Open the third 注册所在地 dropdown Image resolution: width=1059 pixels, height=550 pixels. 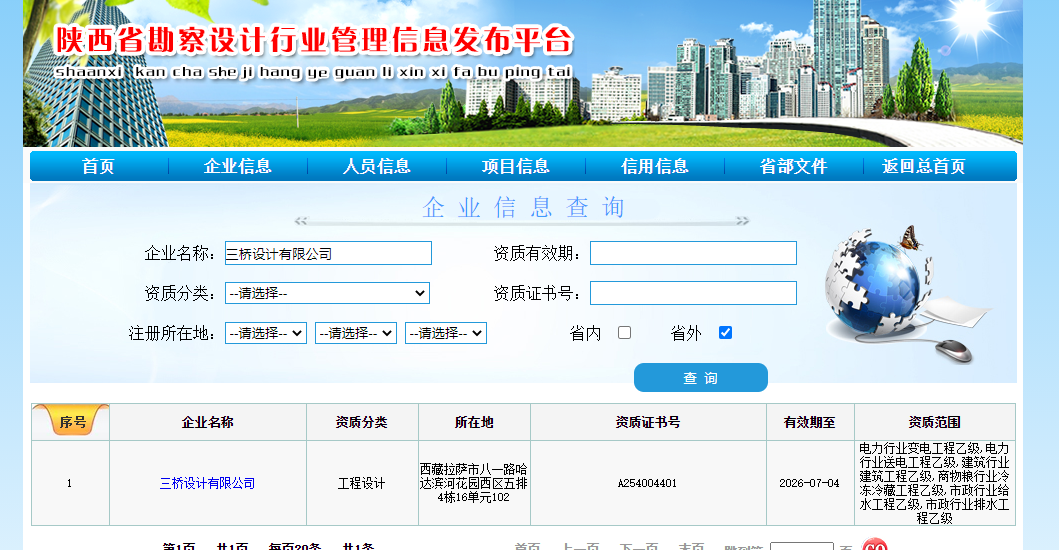pos(445,333)
